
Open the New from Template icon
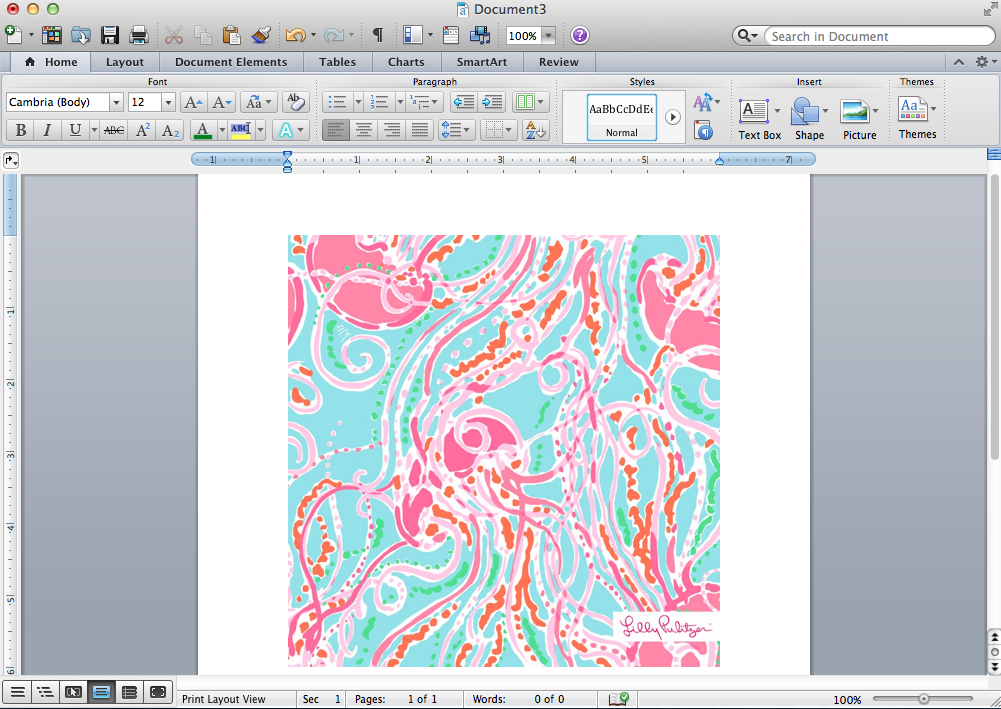coord(52,35)
